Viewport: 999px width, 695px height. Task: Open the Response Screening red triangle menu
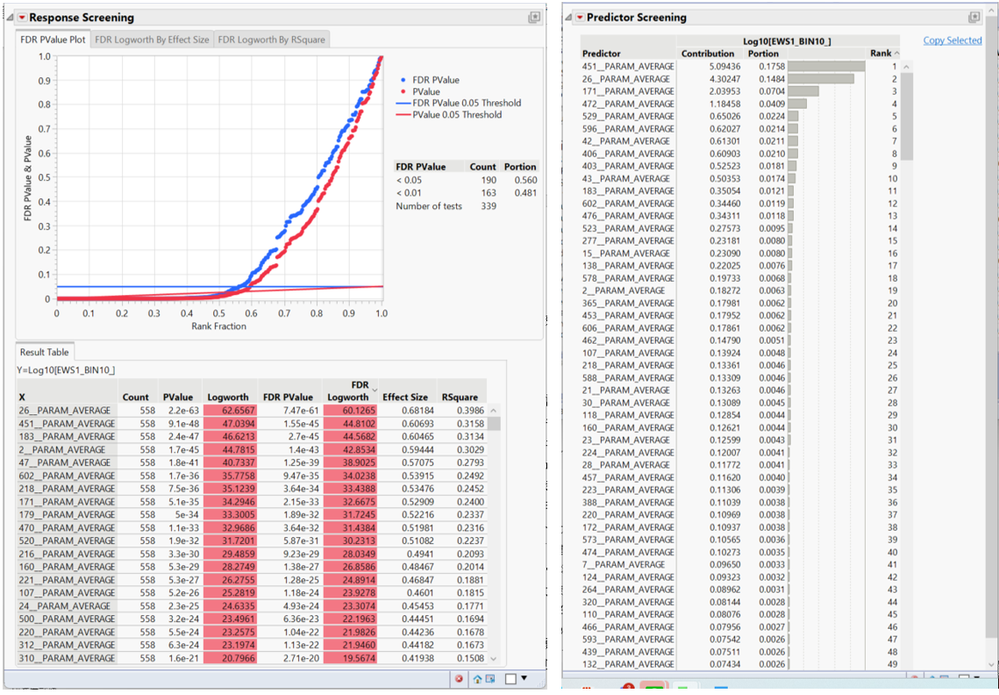click(22, 17)
